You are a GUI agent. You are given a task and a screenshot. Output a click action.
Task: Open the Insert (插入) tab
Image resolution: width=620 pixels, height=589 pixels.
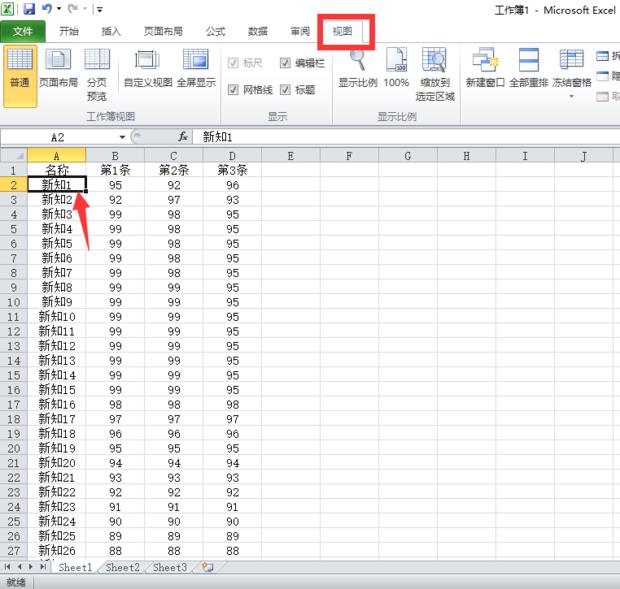tap(111, 31)
